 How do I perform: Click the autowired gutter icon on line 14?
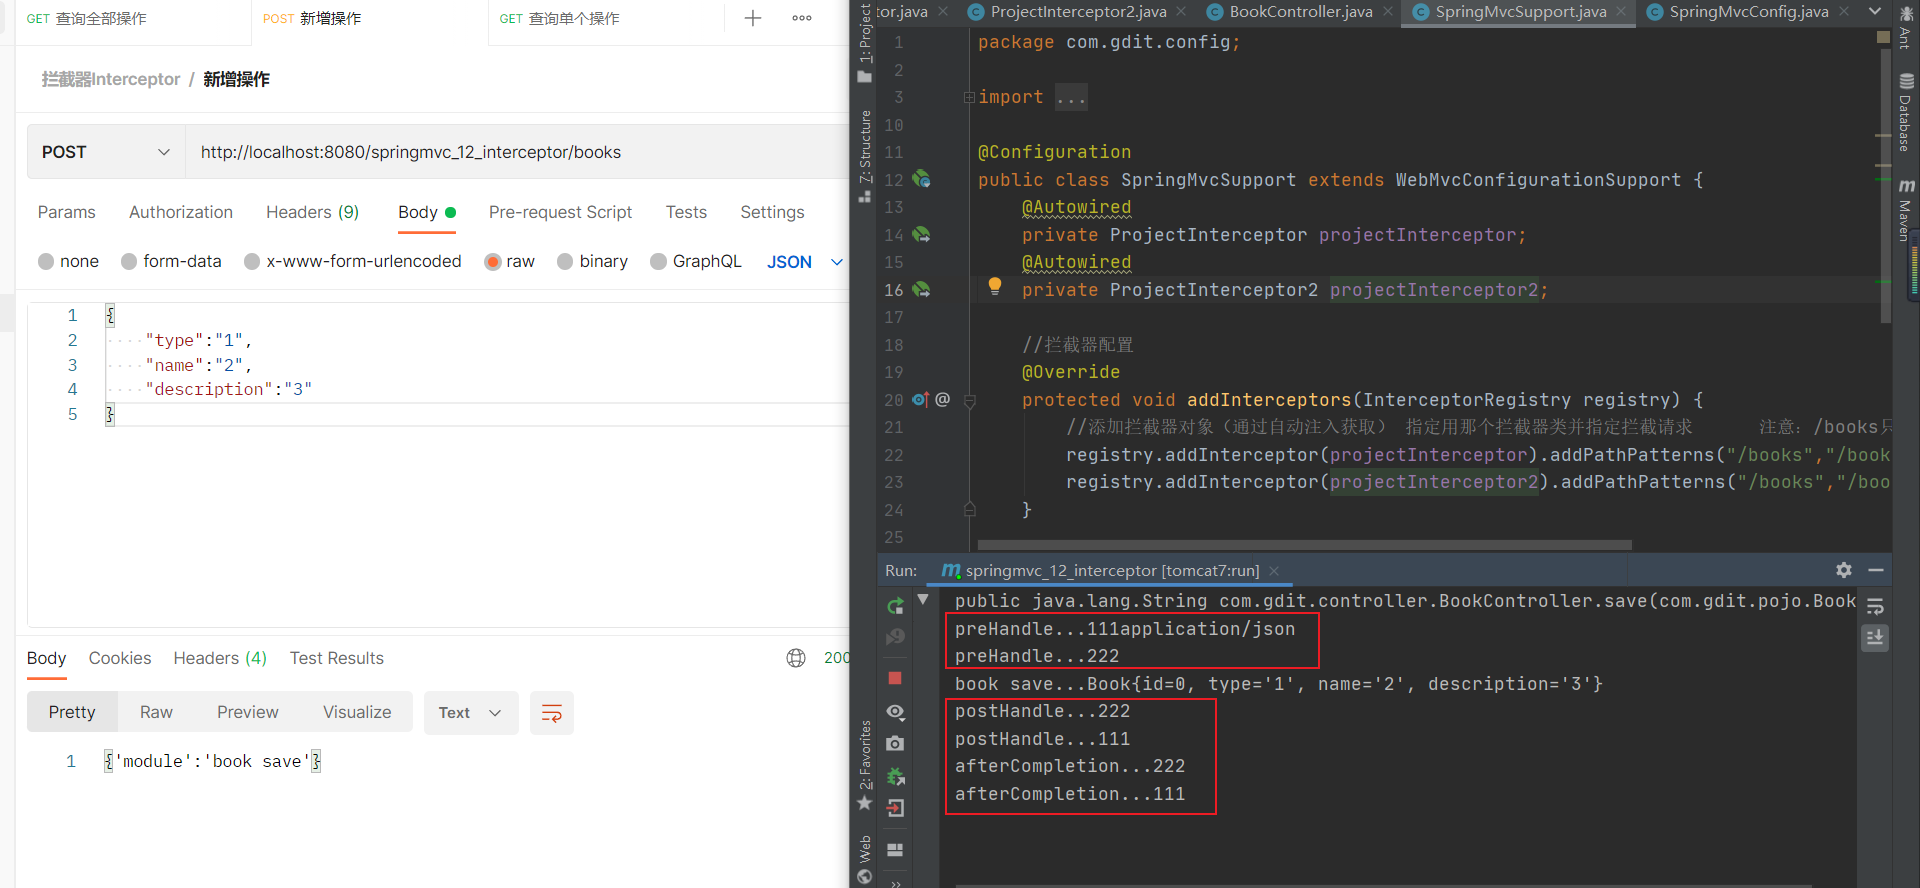[x=921, y=235]
